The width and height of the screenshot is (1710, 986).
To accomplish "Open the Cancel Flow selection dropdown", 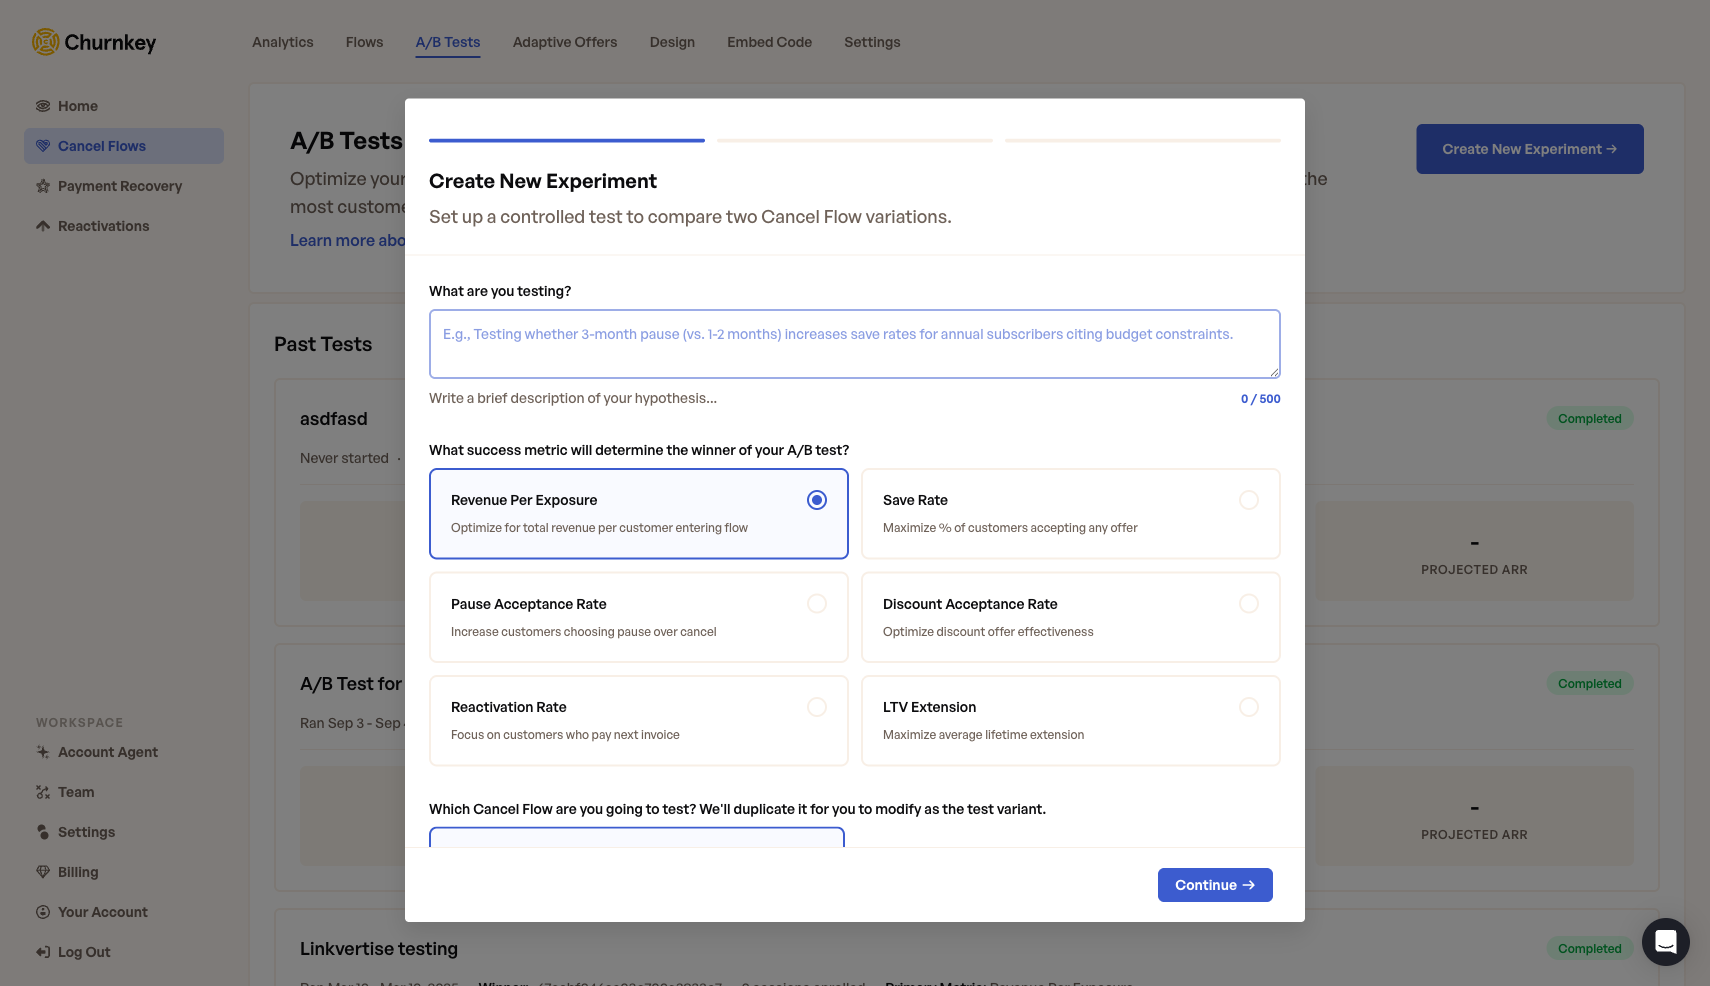I will 637,845.
